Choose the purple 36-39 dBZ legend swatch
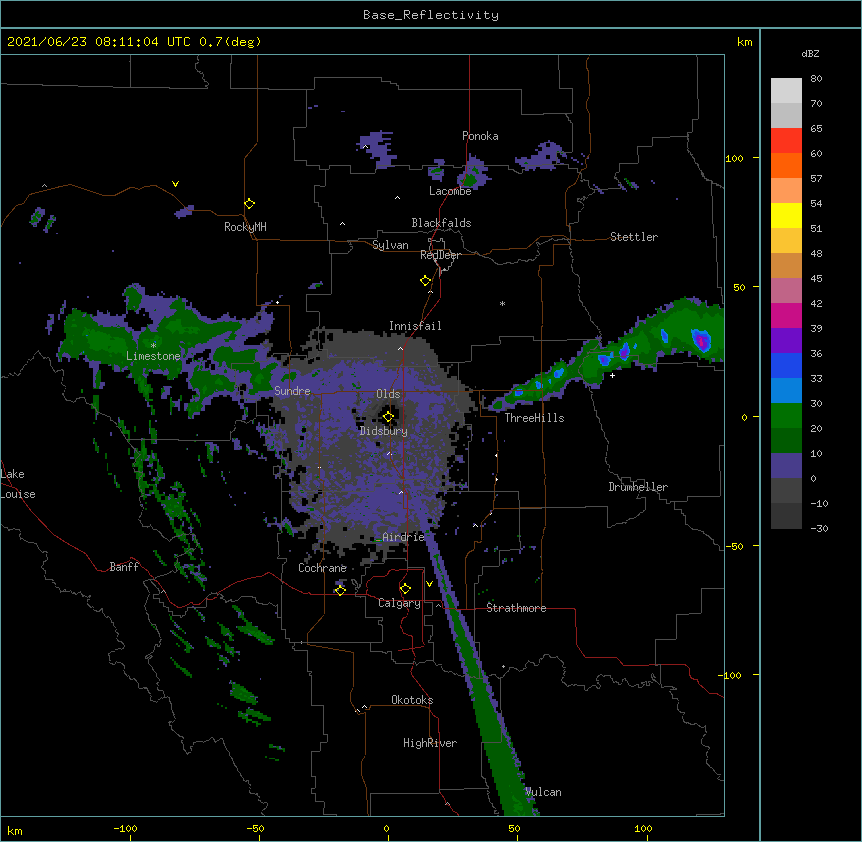This screenshot has width=862, height=842. 786,340
